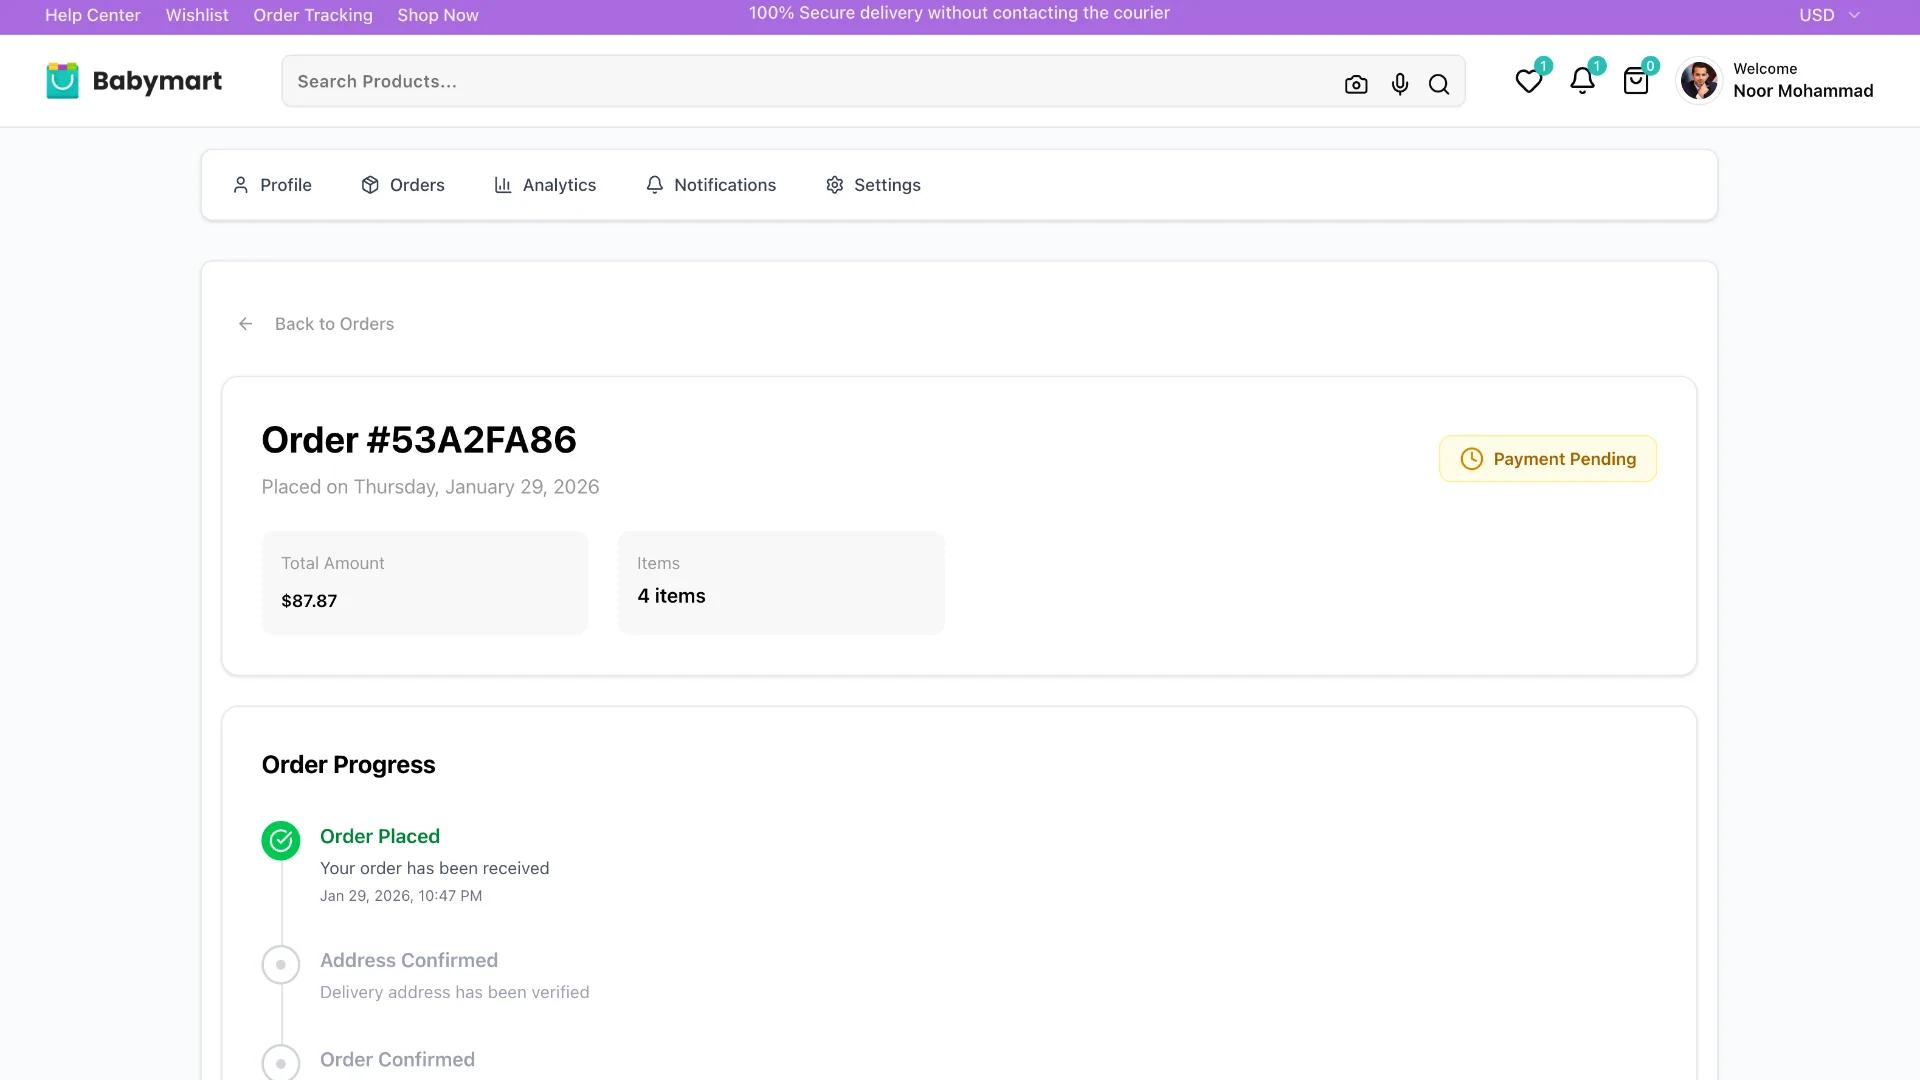
Task: Click the bell icon of Notifications tab
Action: [654, 185]
